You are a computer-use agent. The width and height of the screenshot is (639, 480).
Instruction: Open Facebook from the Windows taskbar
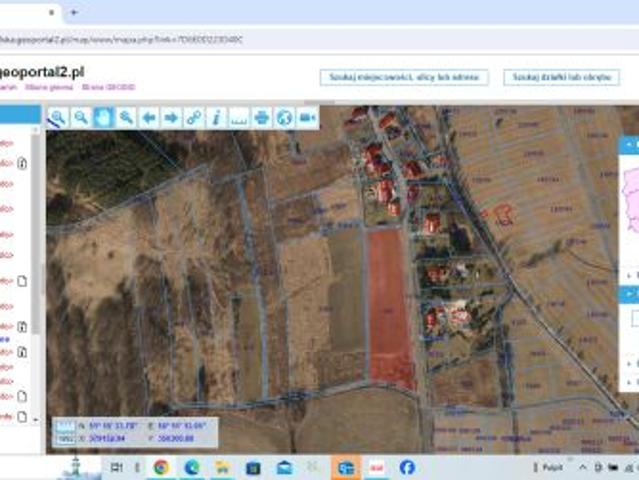pyautogui.click(x=407, y=467)
